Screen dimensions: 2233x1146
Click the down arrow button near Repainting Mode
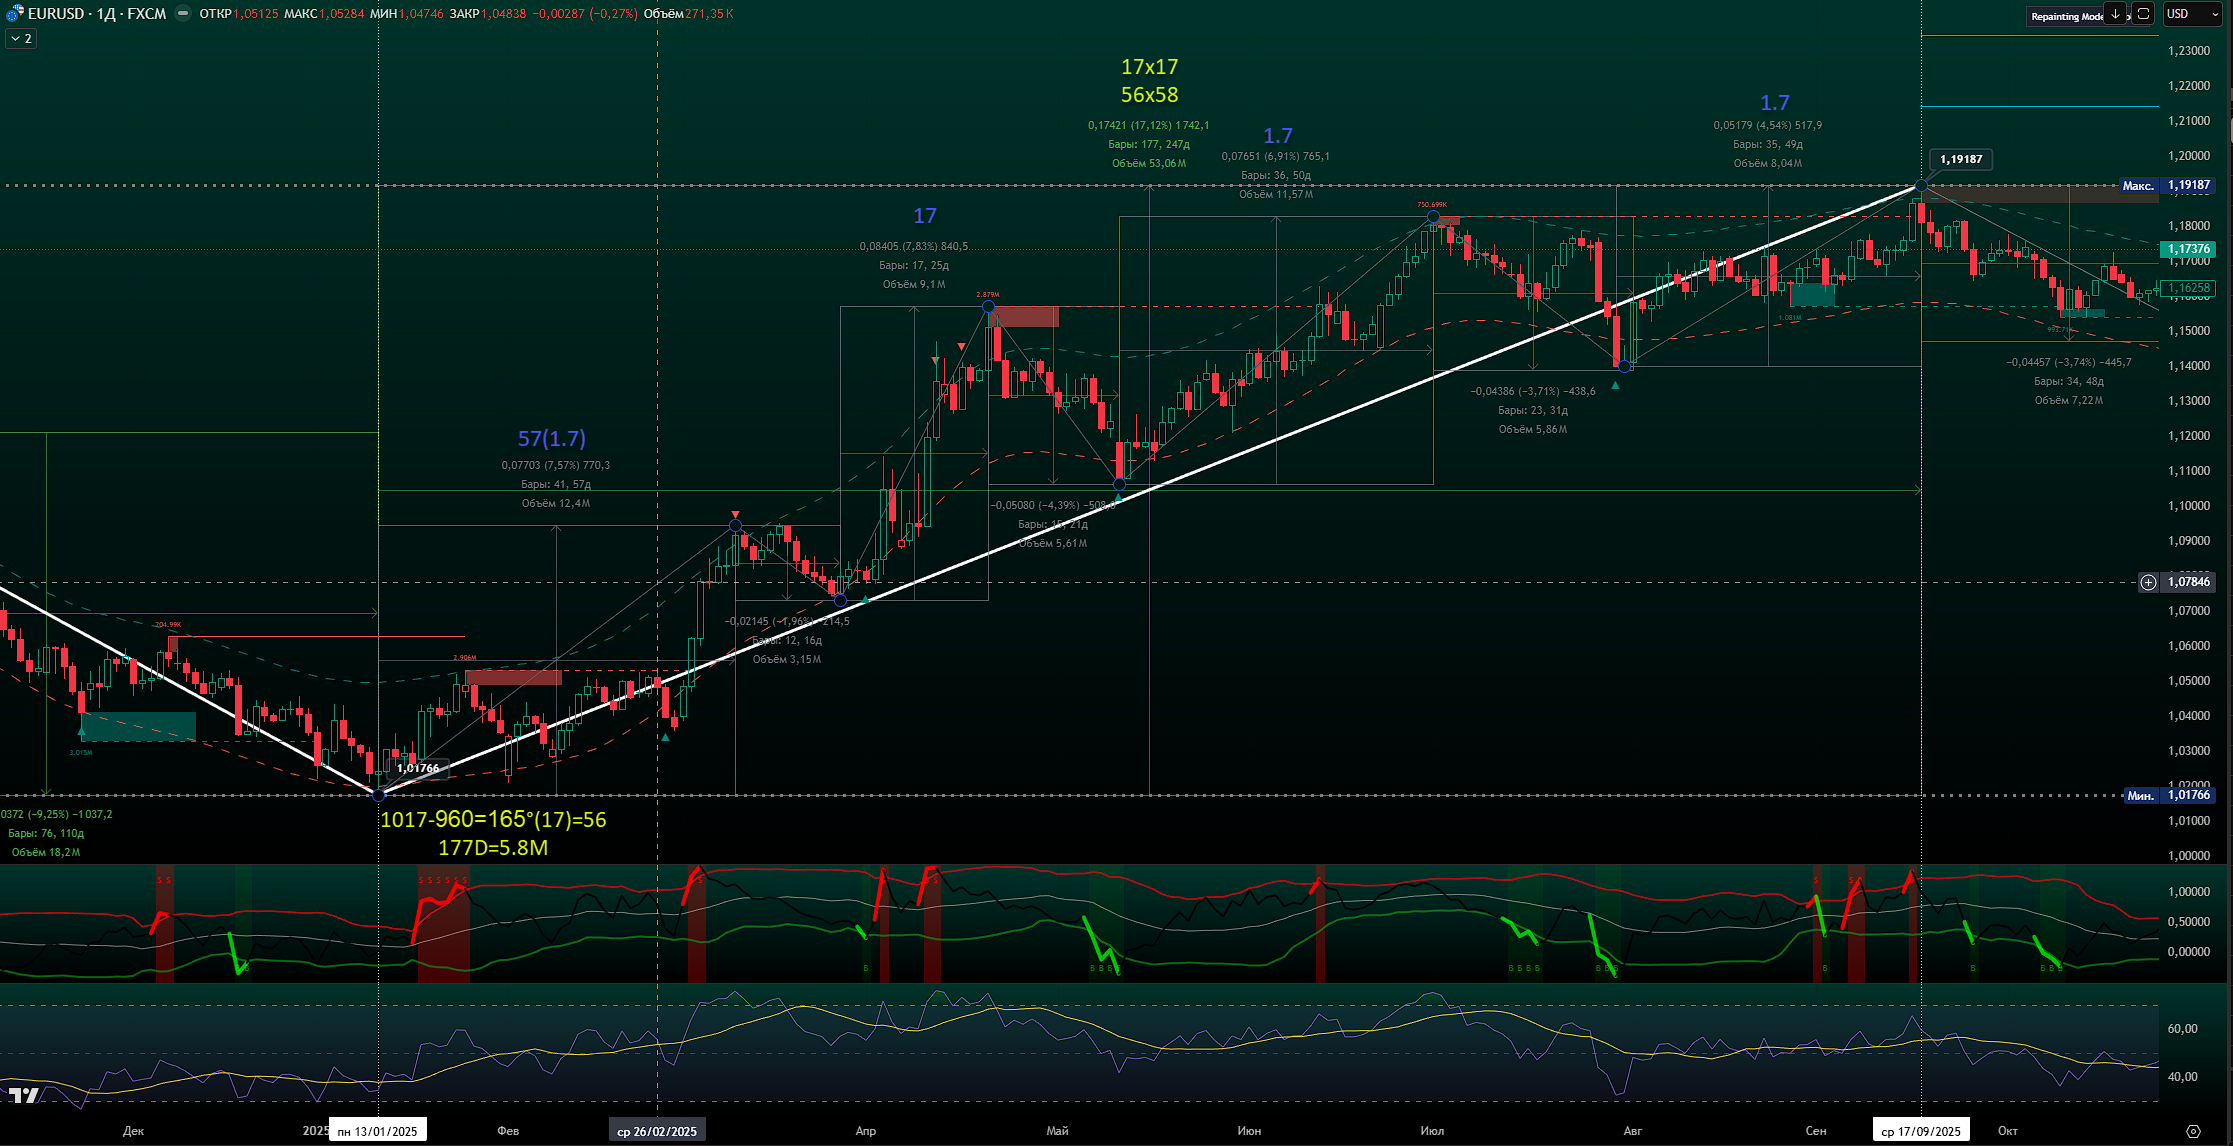[x=2116, y=14]
